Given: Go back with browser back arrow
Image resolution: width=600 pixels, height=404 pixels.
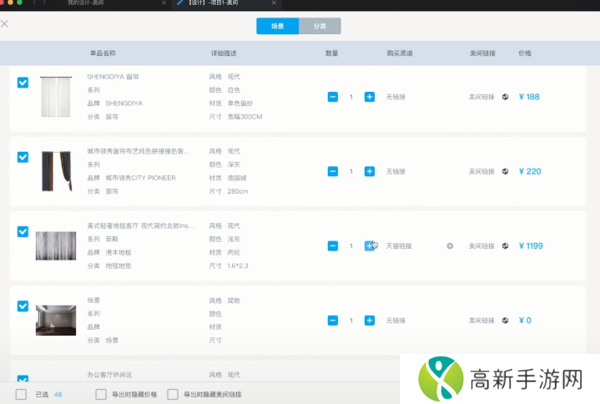Looking at the screenshot, I should (34, 2).
